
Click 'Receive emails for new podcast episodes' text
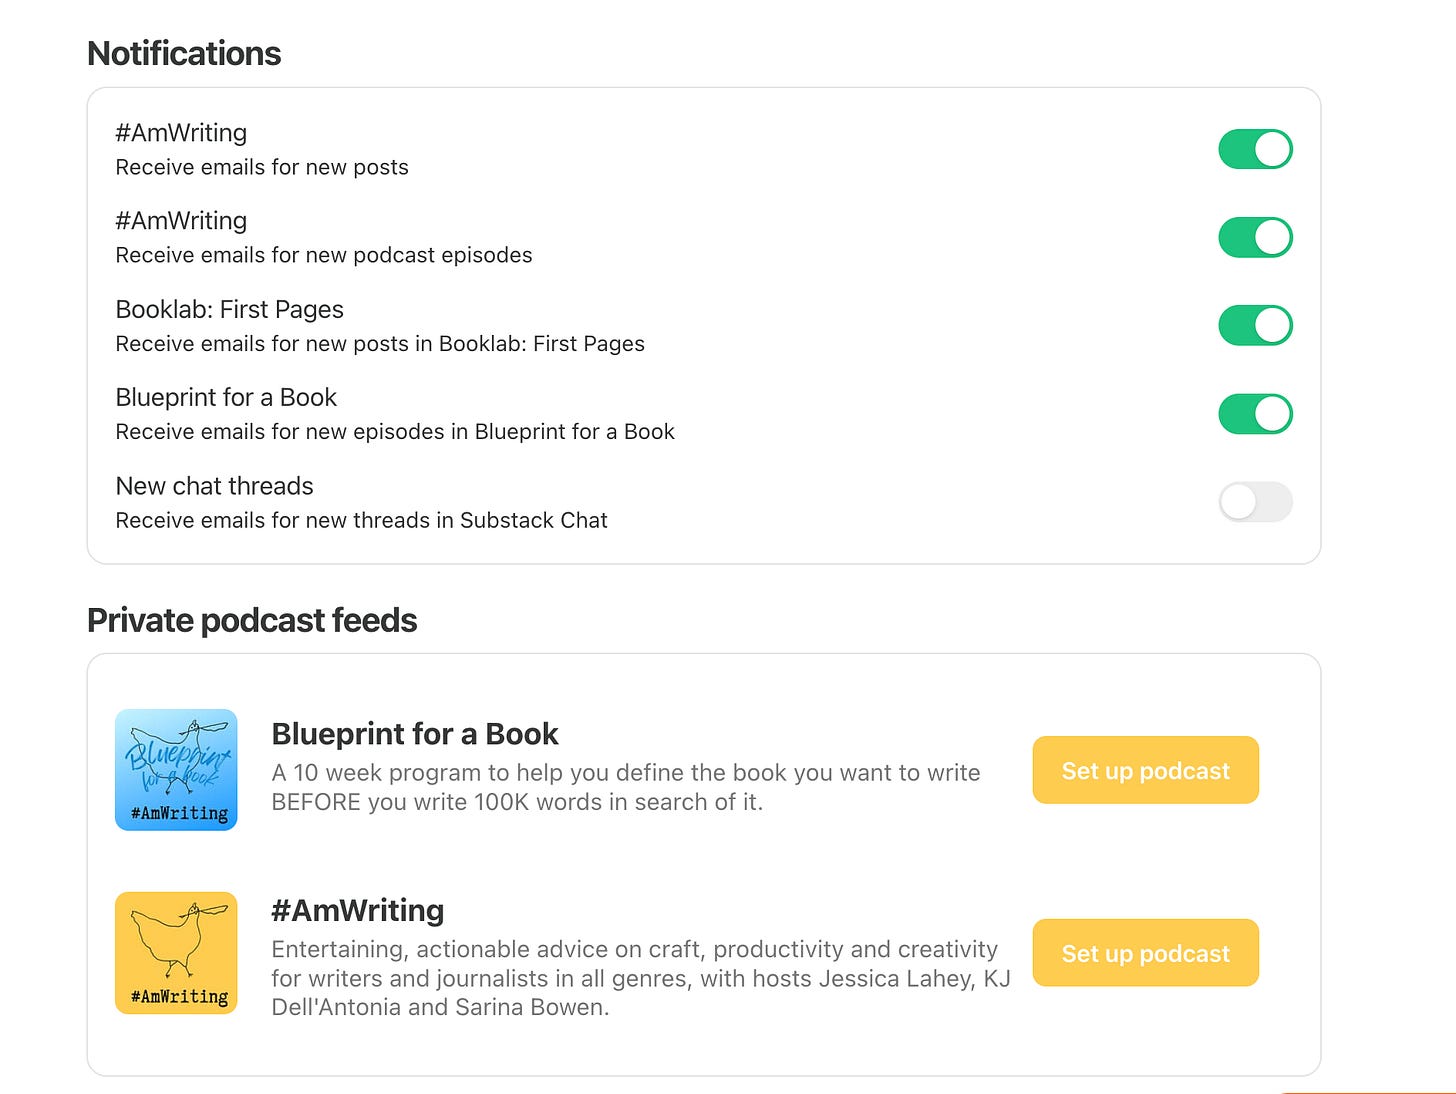point(324,255)
